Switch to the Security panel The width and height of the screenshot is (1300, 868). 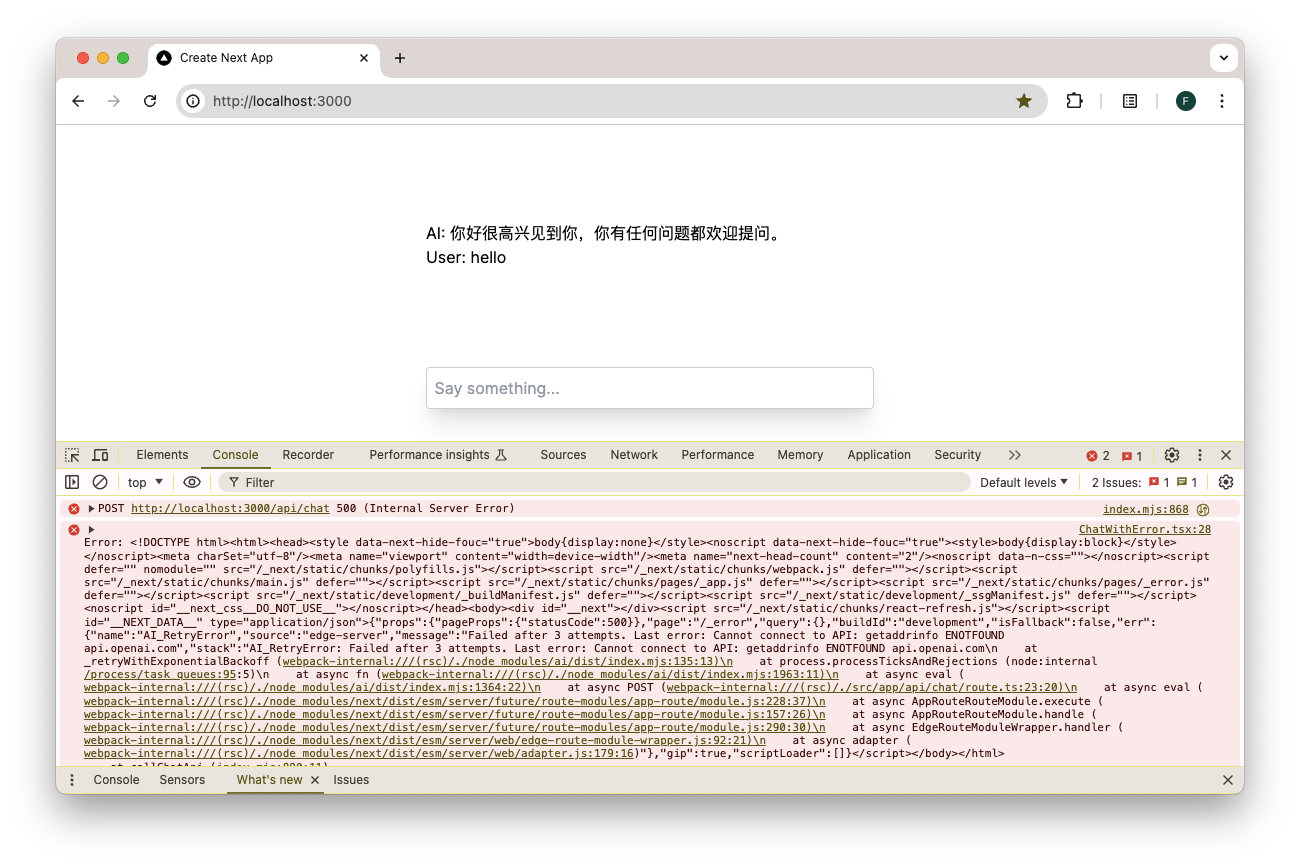pos(958,455)
